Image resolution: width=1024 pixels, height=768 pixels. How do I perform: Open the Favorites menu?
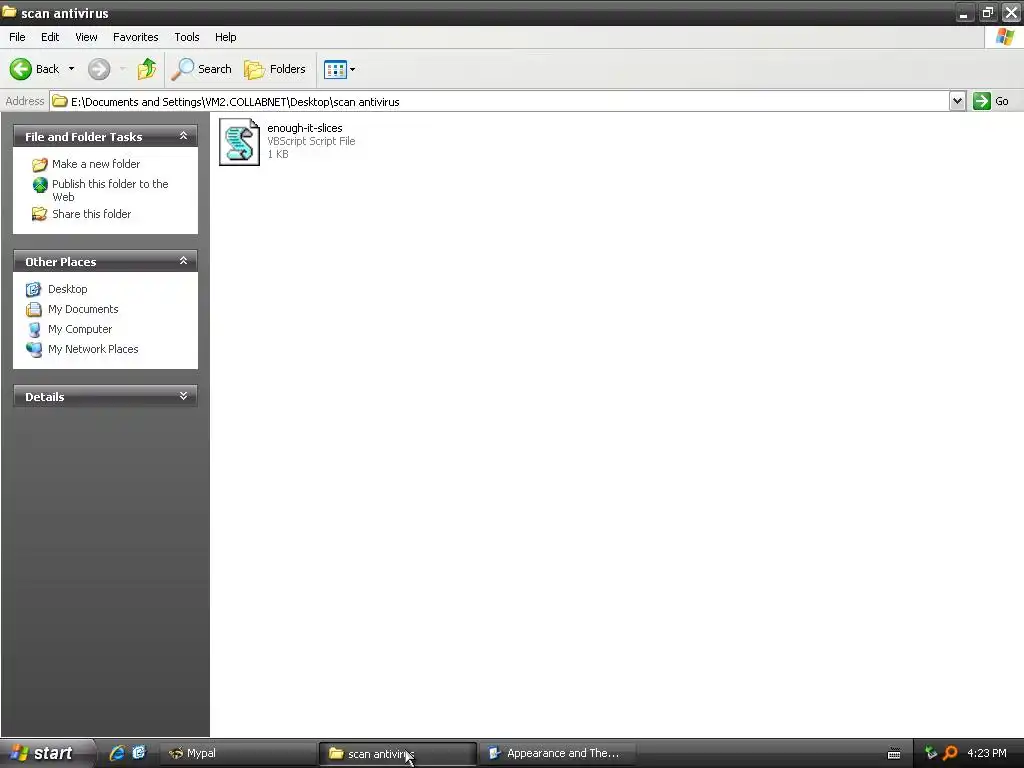point(135,37)
